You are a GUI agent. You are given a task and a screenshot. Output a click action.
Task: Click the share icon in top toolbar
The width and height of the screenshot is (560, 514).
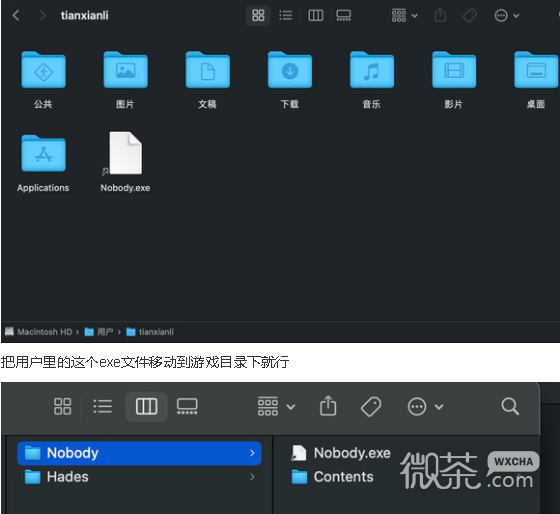[x=440, y=15]
